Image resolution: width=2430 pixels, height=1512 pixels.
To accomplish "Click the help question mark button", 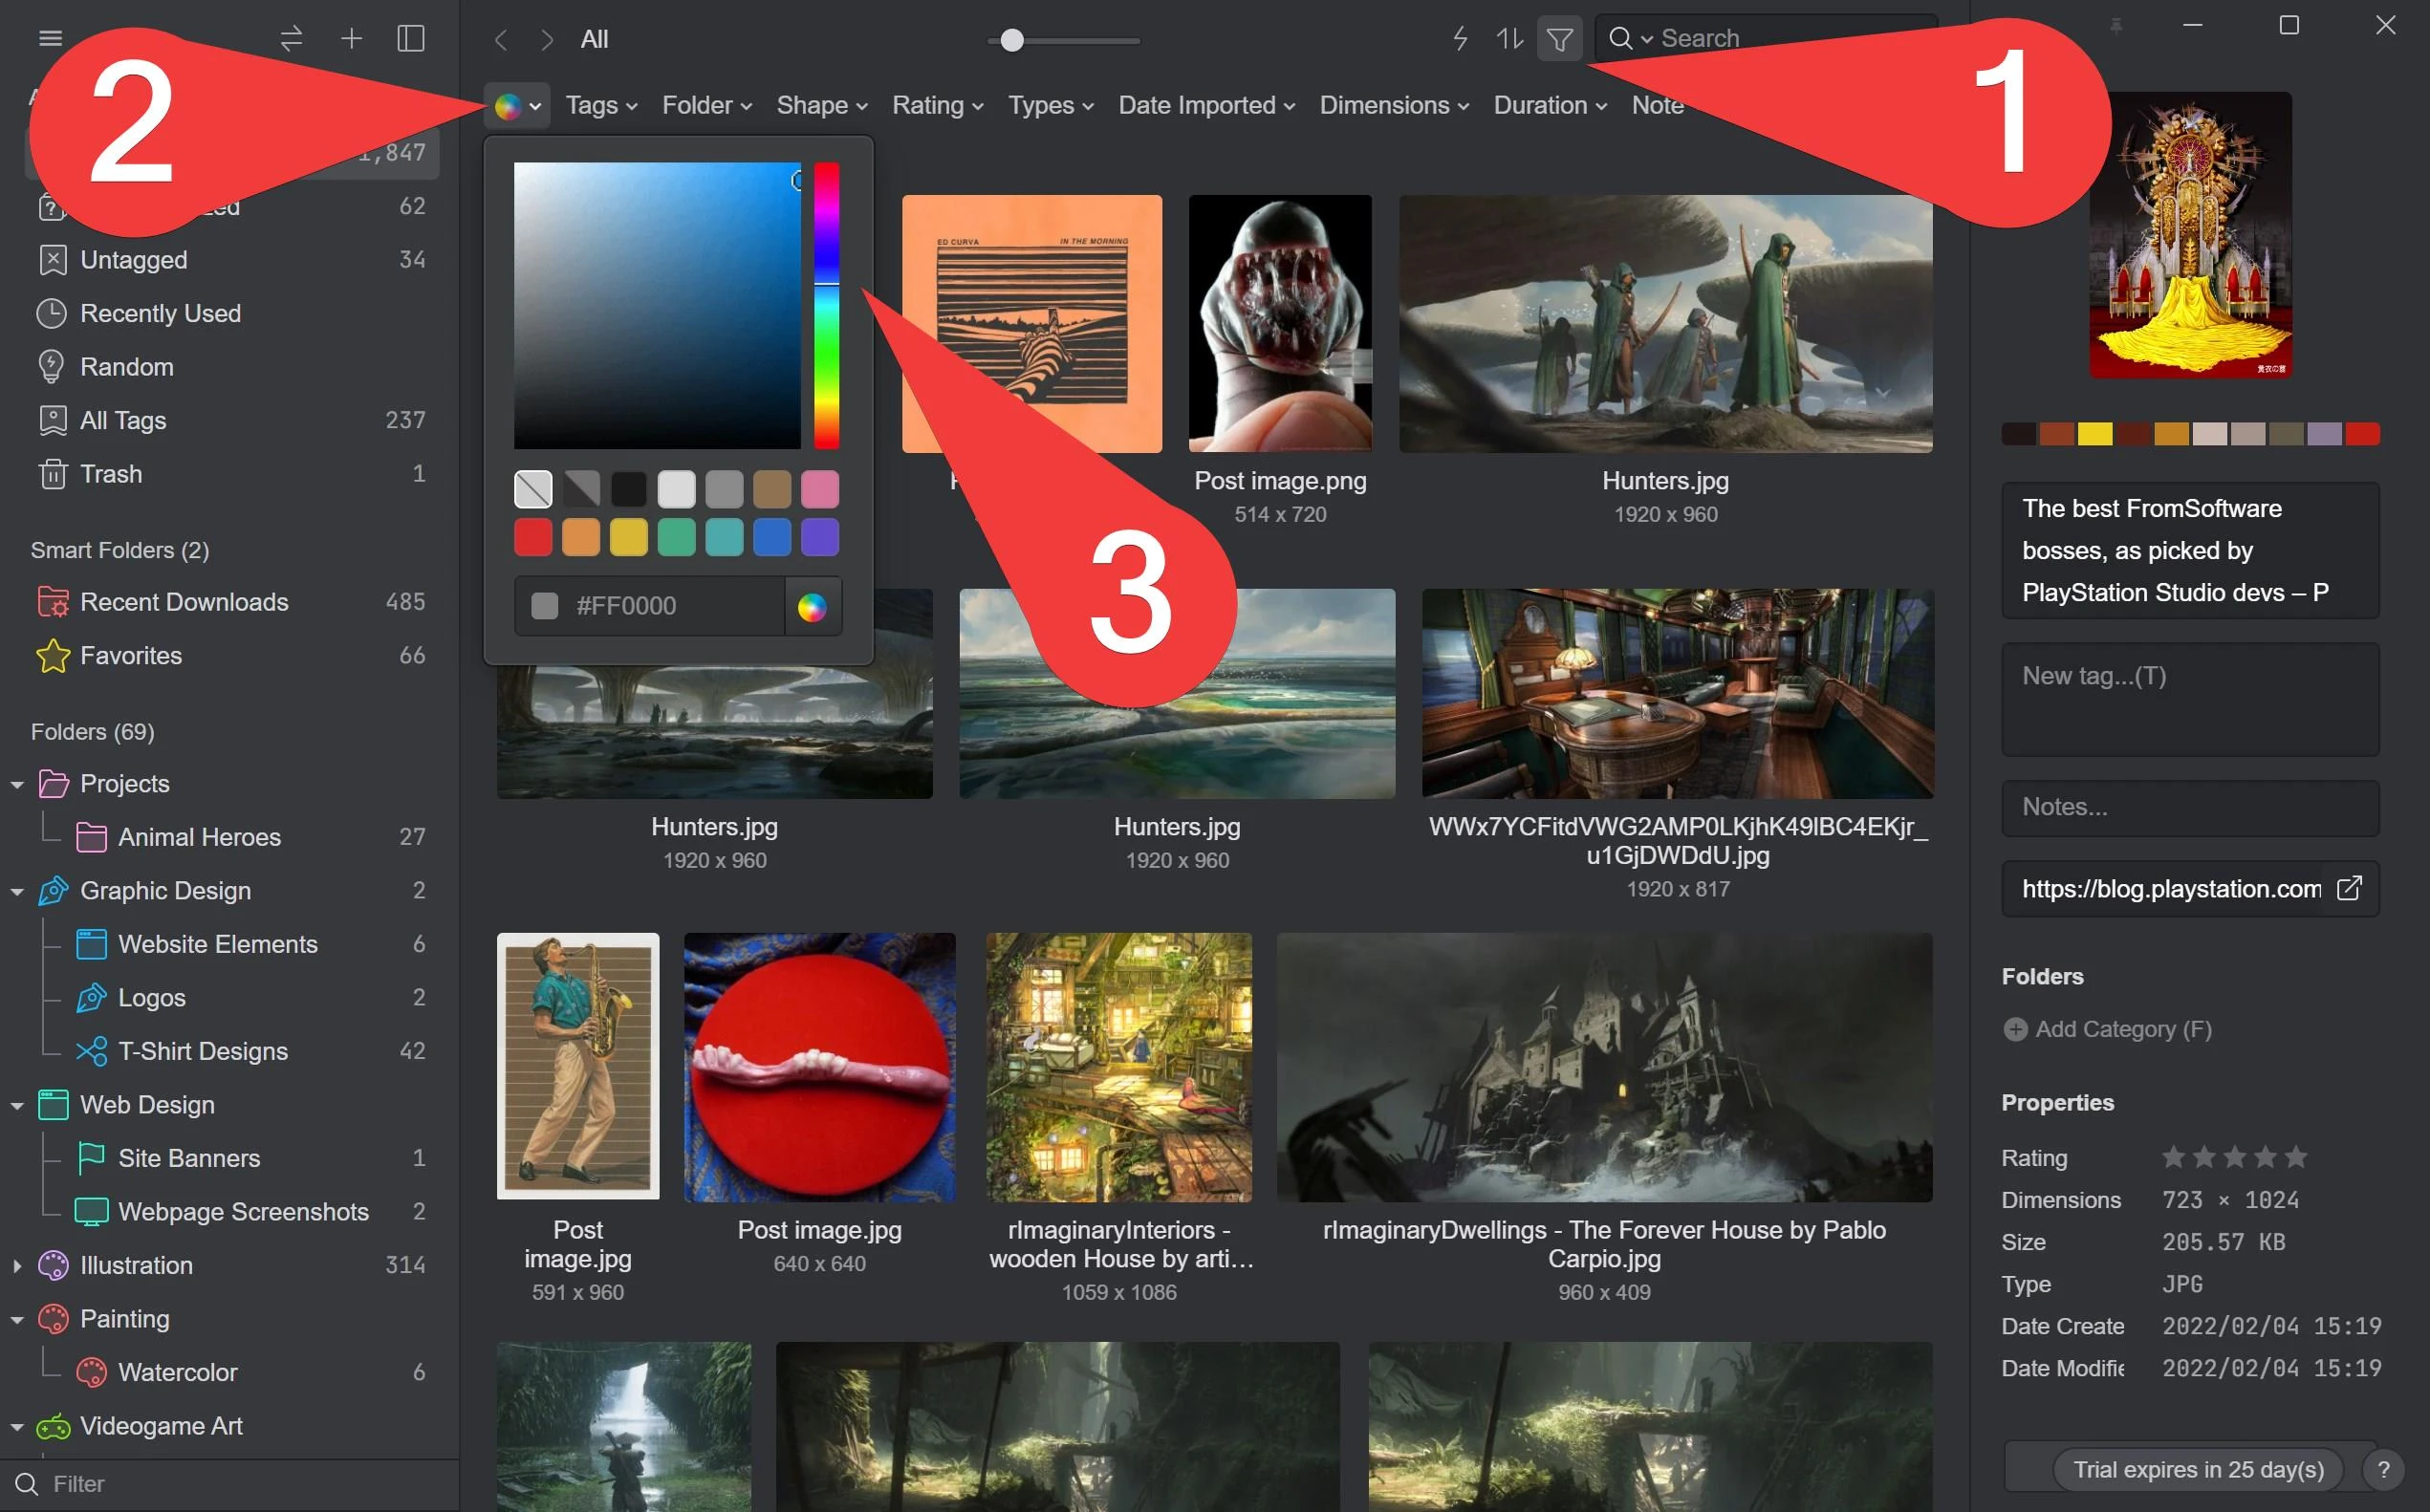I will (x=2384, y=1470).
